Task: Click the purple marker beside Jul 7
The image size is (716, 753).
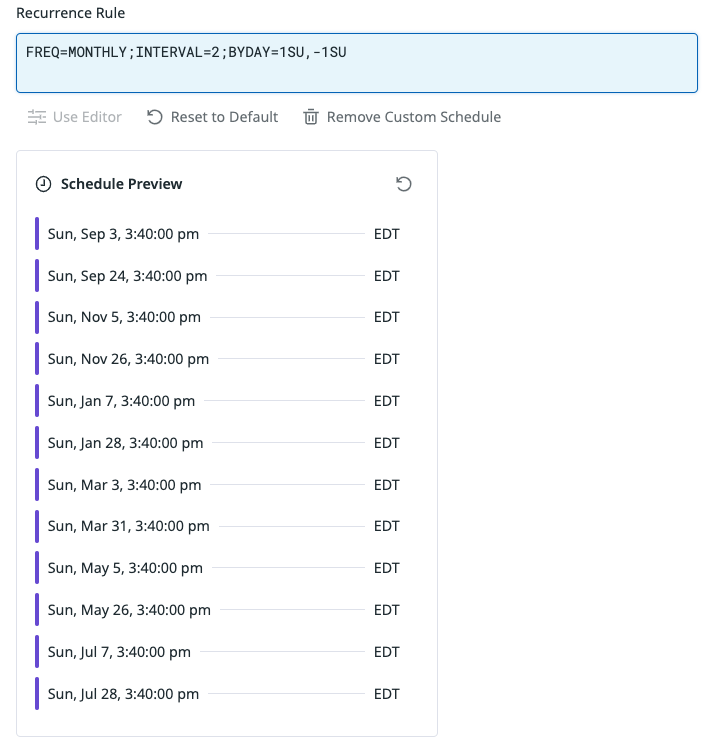Action: pos(37,652)
